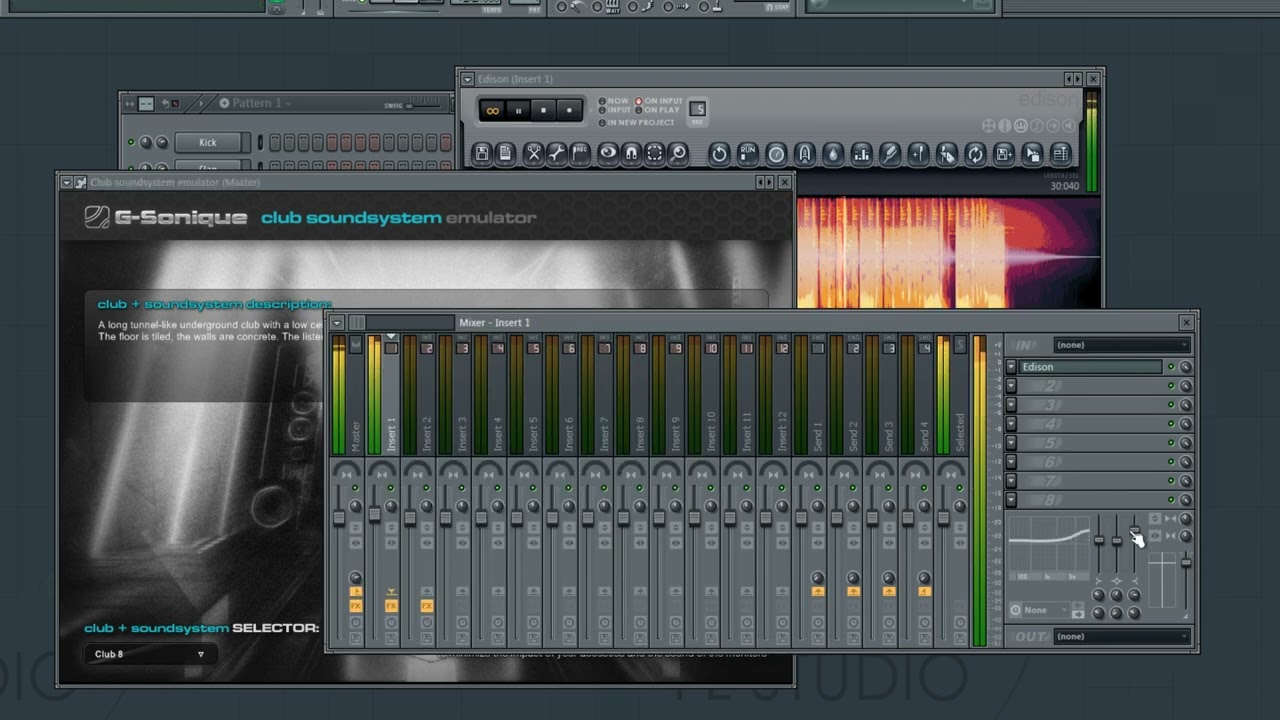Start recording in Edison

click(x=570, y=110)
